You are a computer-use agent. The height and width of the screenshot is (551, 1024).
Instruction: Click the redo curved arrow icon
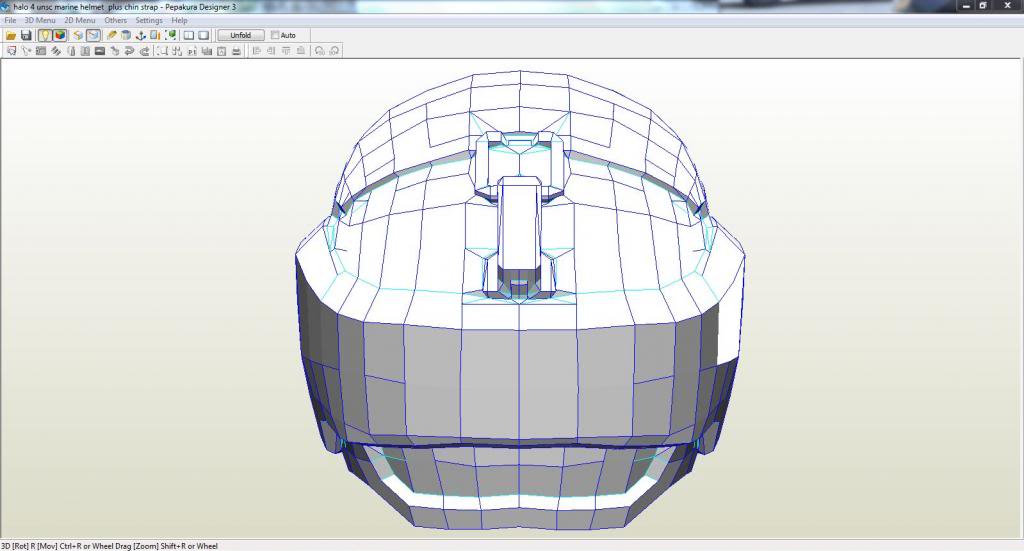(x=144, y=51)
